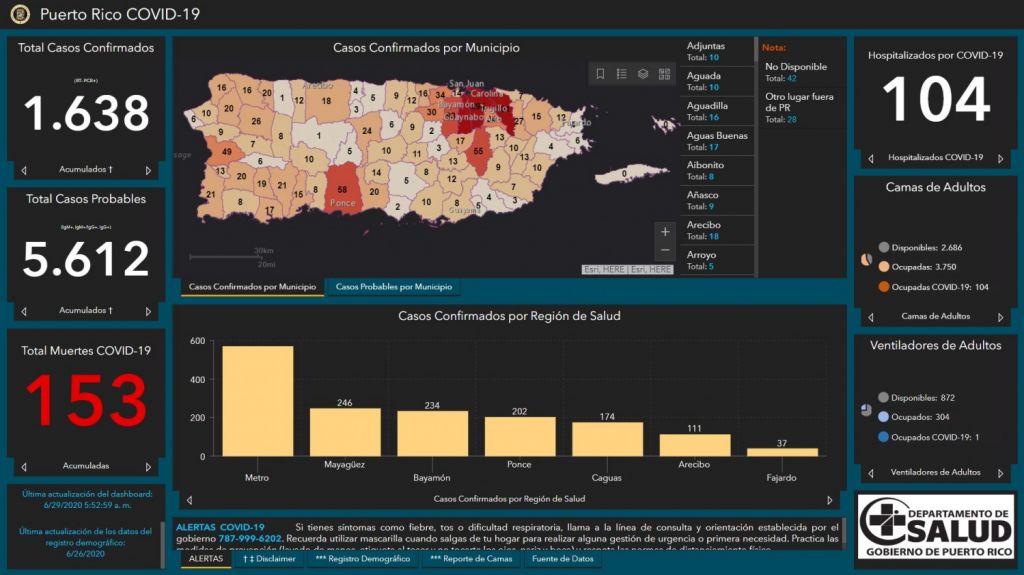Go to next panel after Acumulados in Casos Confirmados
The width and height of the screenshot is (1024, 575).
point(148,171)
